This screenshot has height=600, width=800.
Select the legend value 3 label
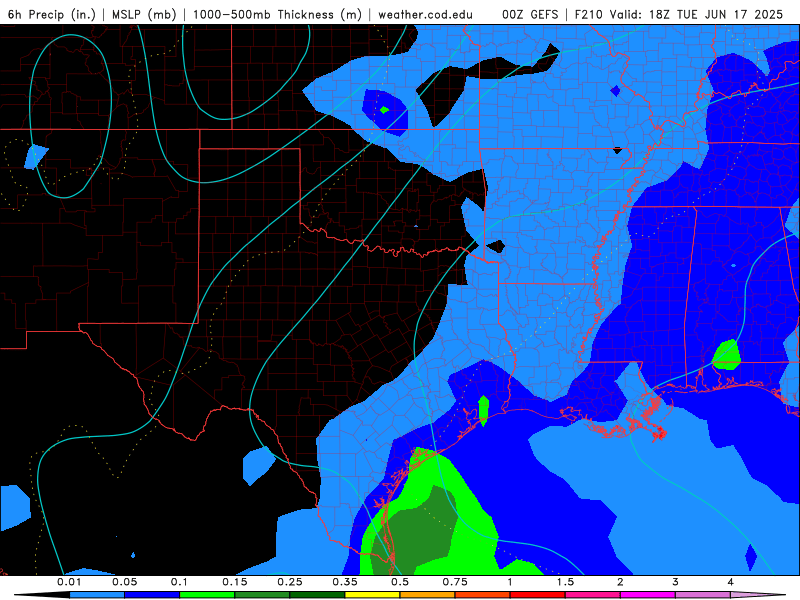[x=676, y=582]
